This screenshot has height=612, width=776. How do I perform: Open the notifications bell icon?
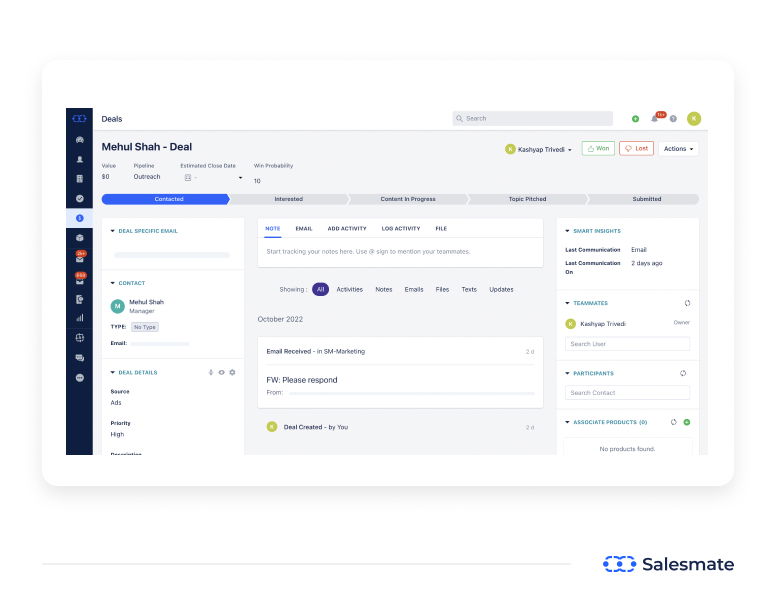tap(655, 119)
